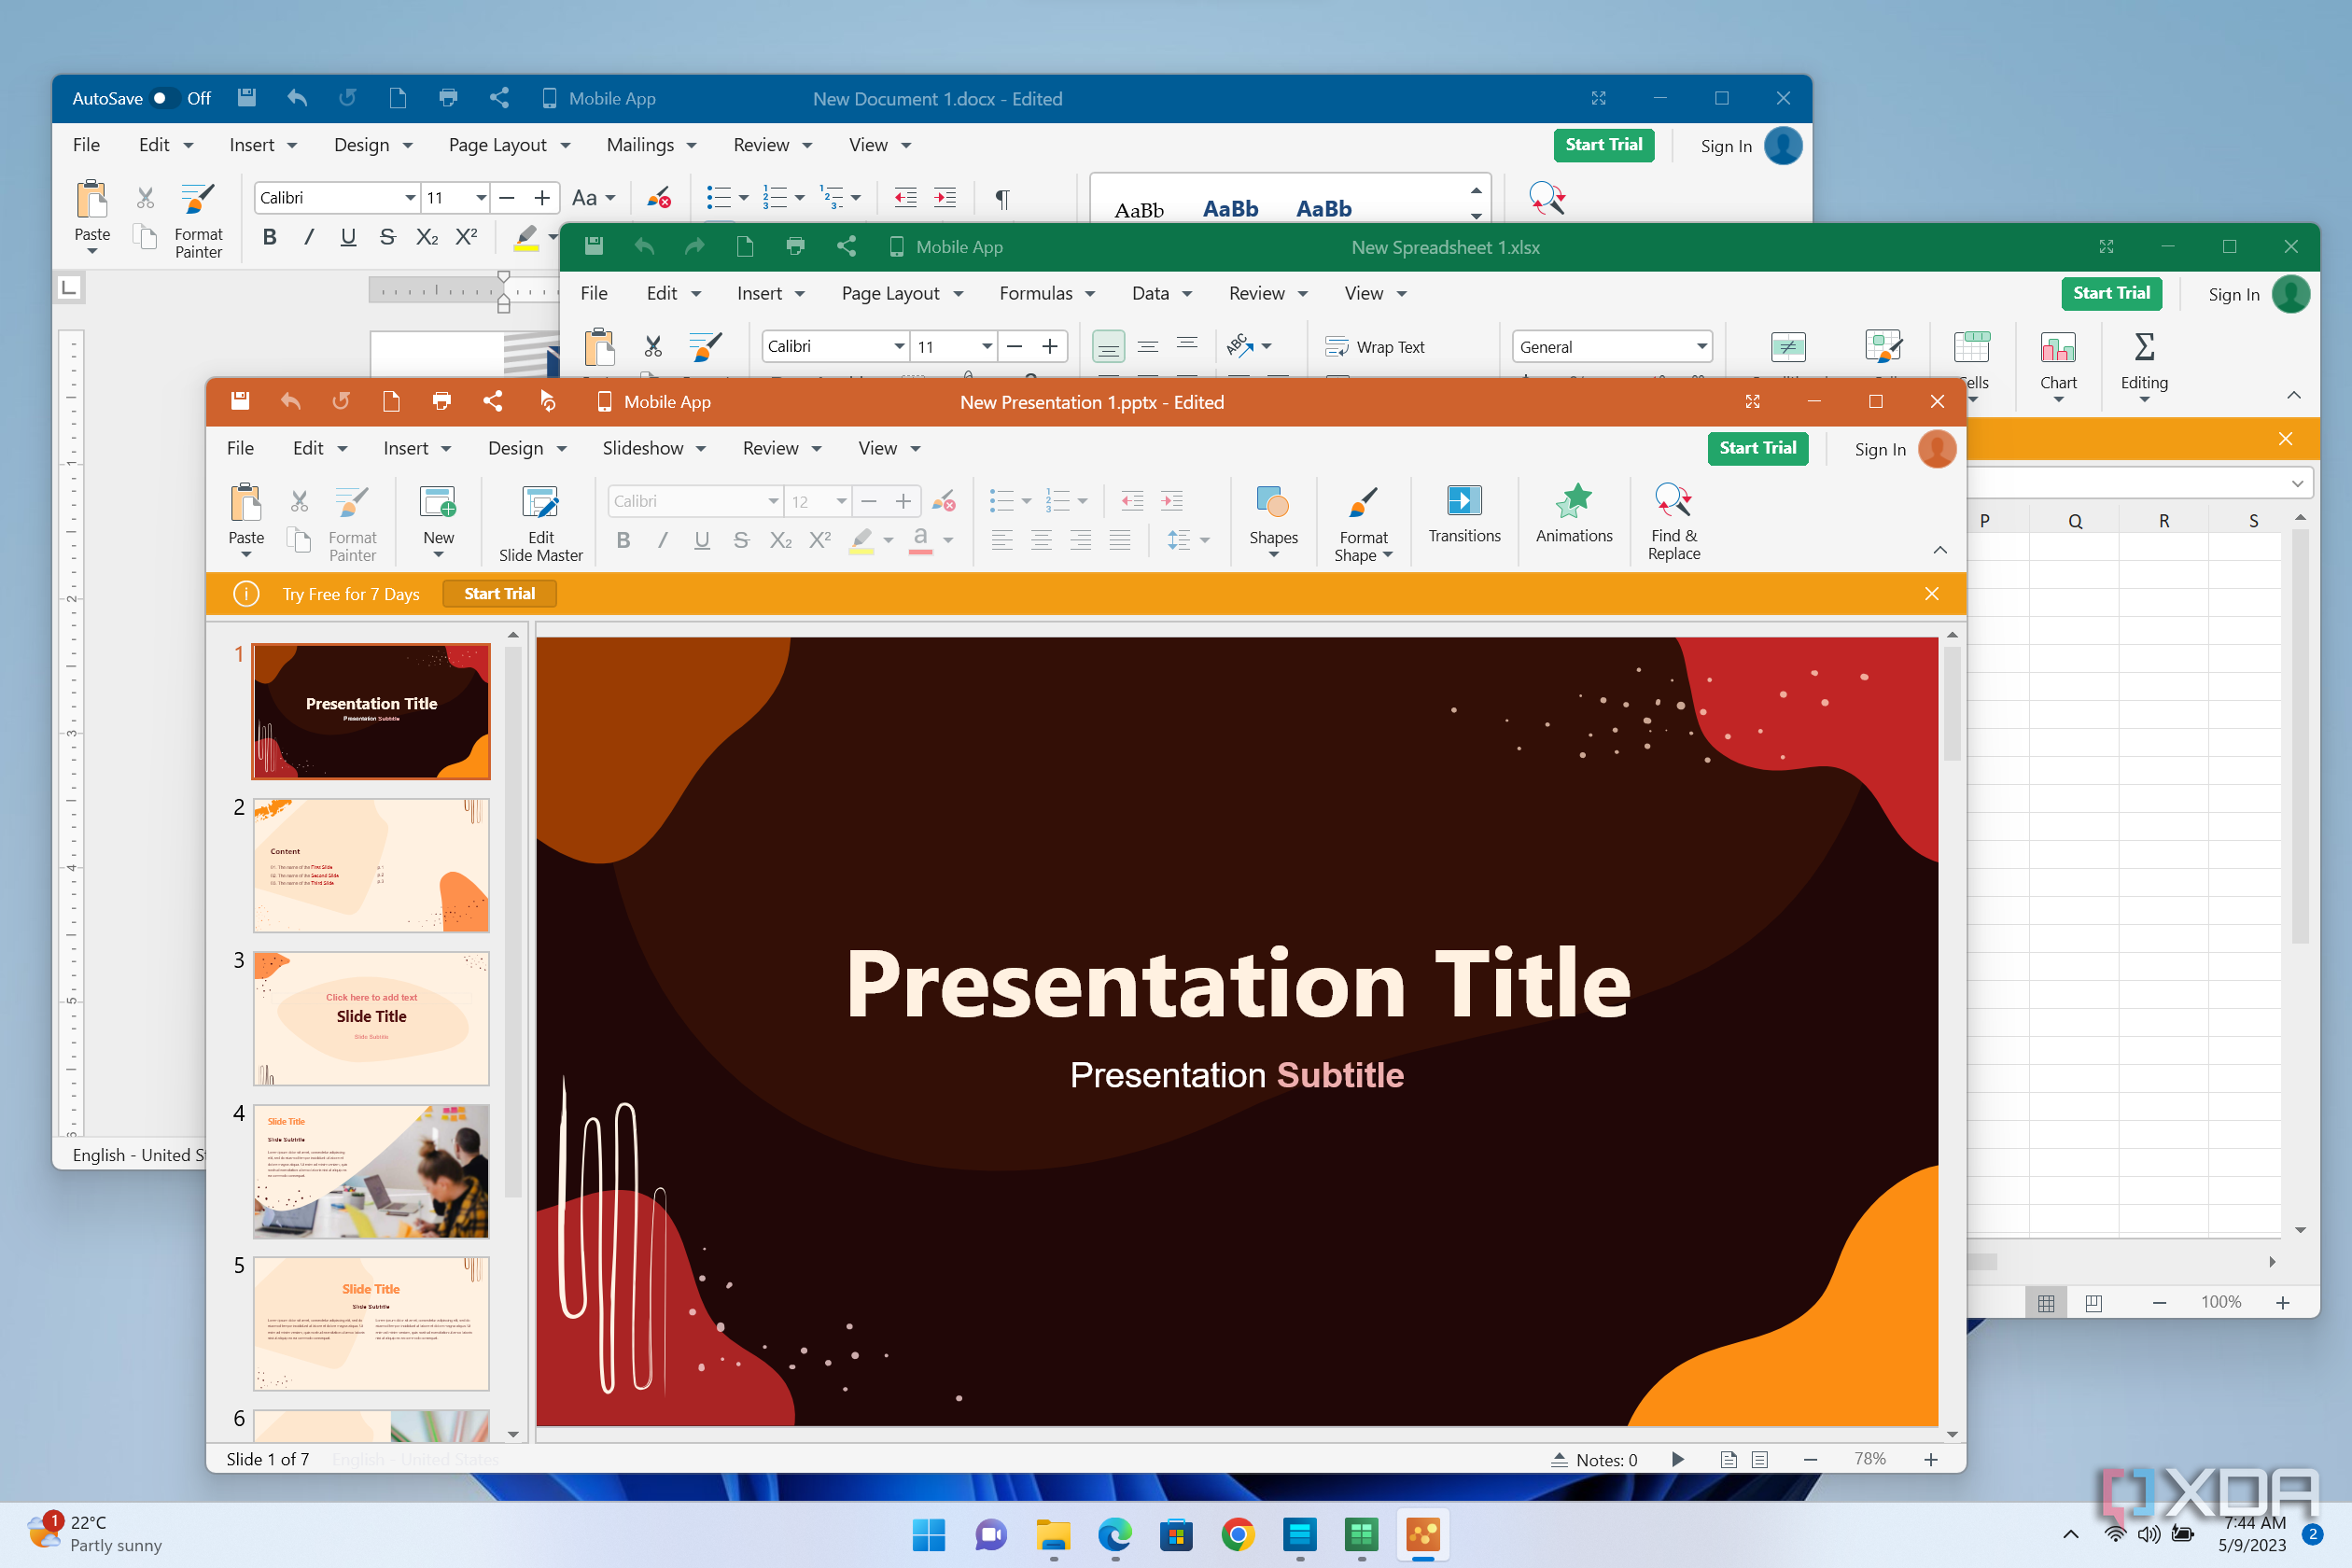
Task: Click Start Trial in the orange trial banner
Action: (x=499, y=594)
